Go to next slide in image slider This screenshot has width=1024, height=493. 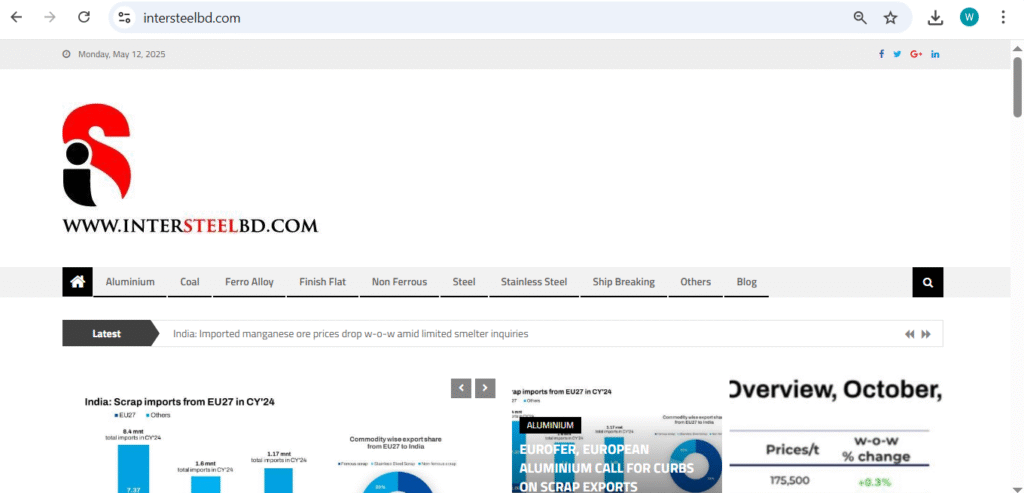coord(485,388)
